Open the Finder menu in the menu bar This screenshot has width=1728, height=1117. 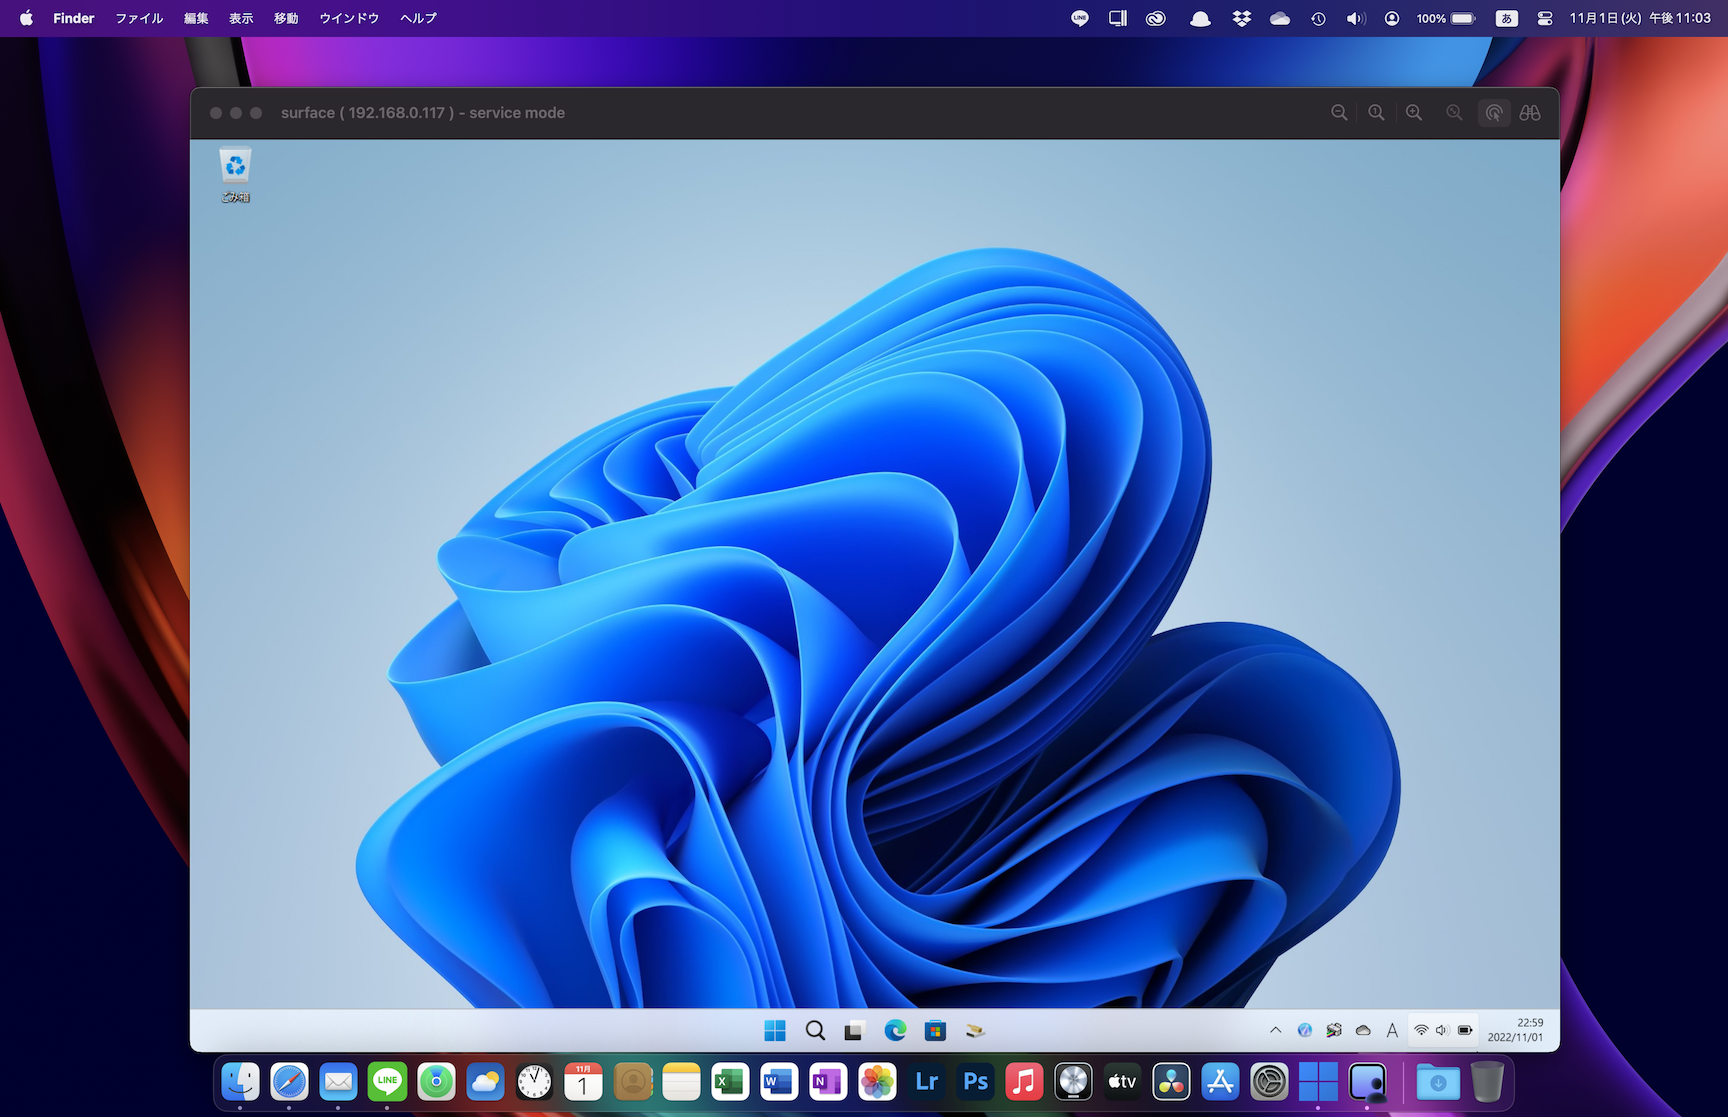tap(74, 18)
